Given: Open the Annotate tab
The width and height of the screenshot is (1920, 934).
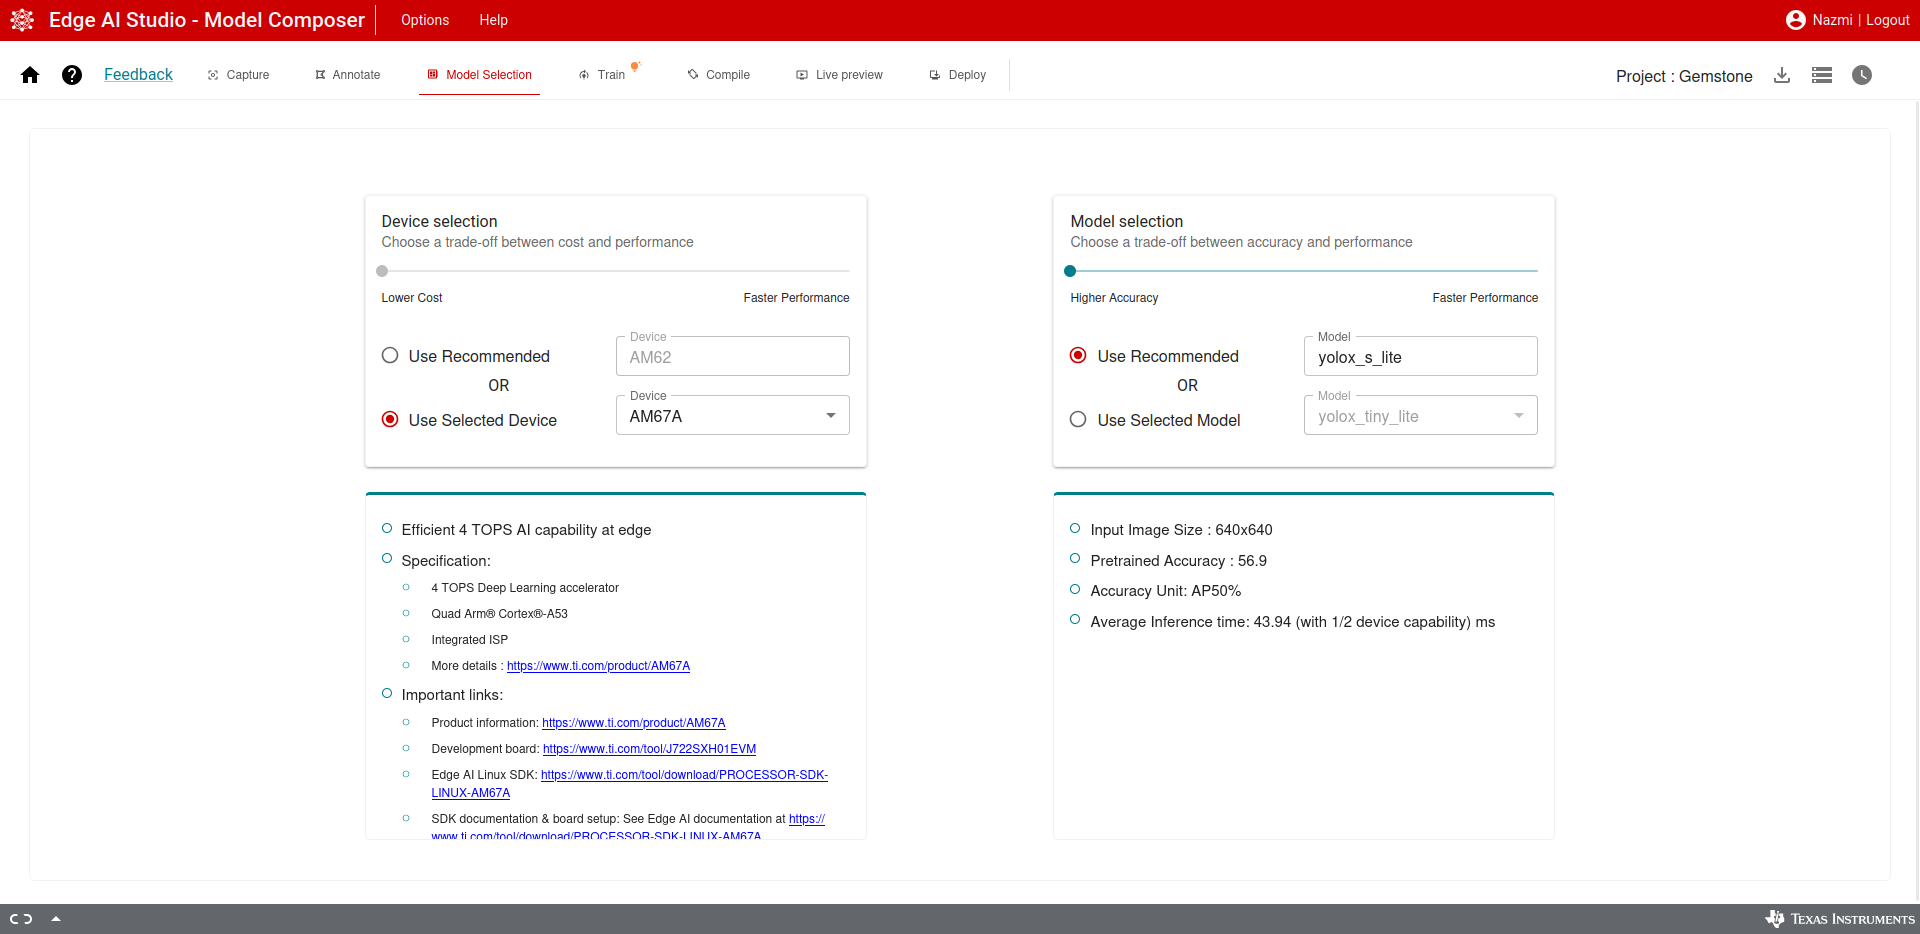Looking at the screenshot, I should coord(348,75).
